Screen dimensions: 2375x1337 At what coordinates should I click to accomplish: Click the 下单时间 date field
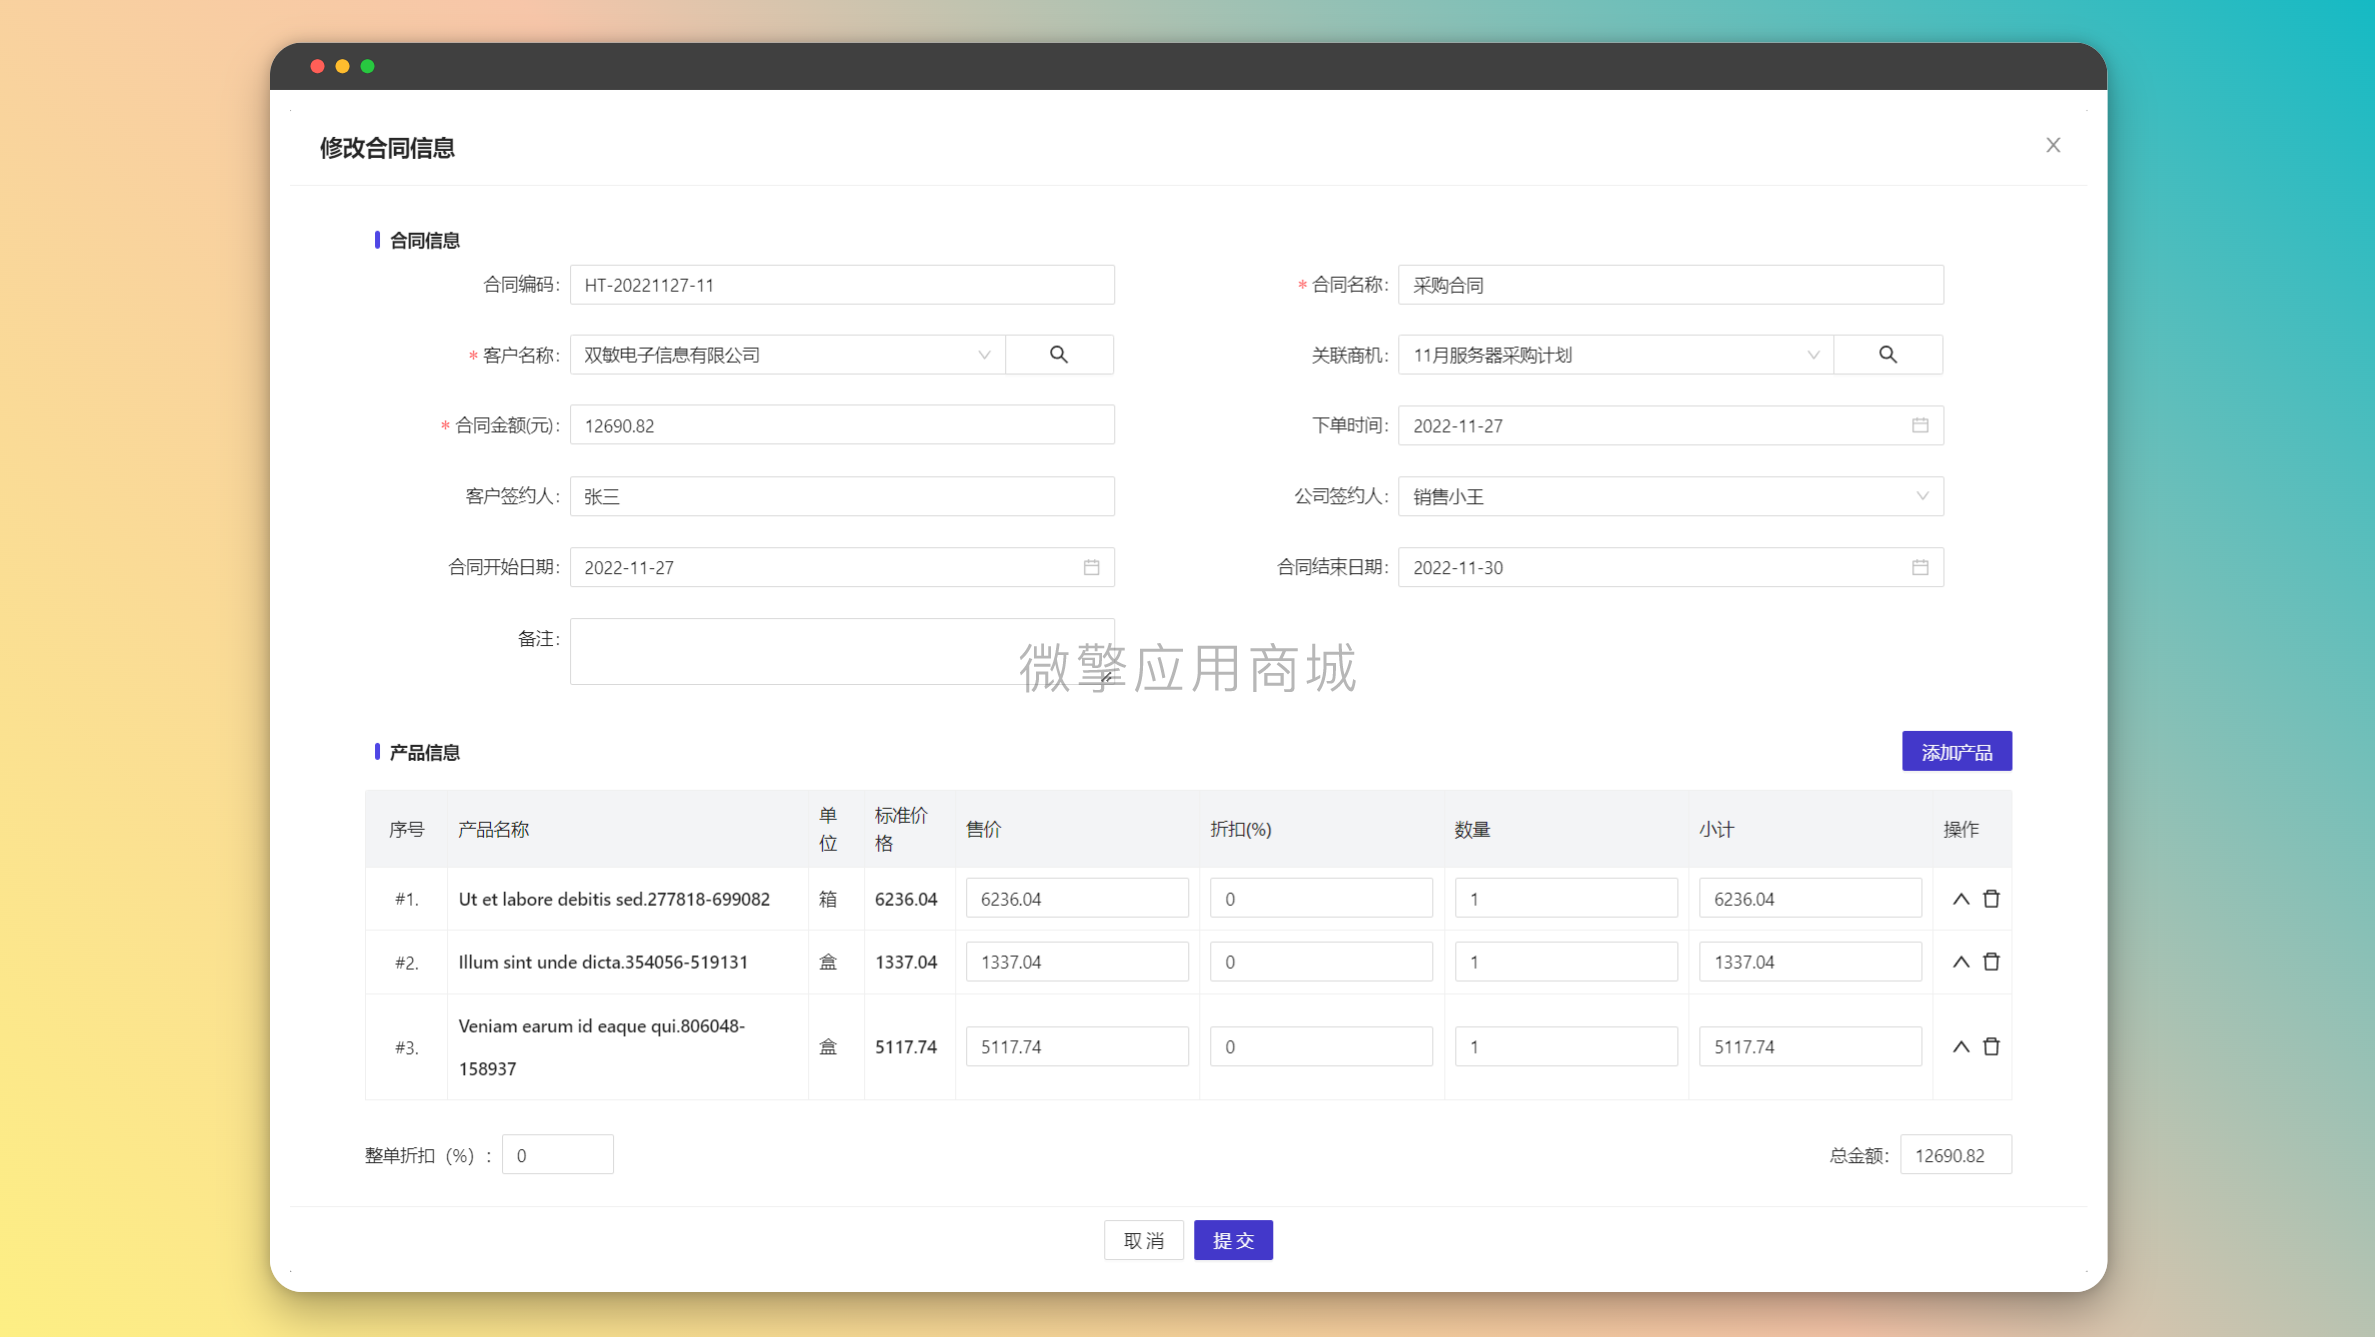point(1670,425)
